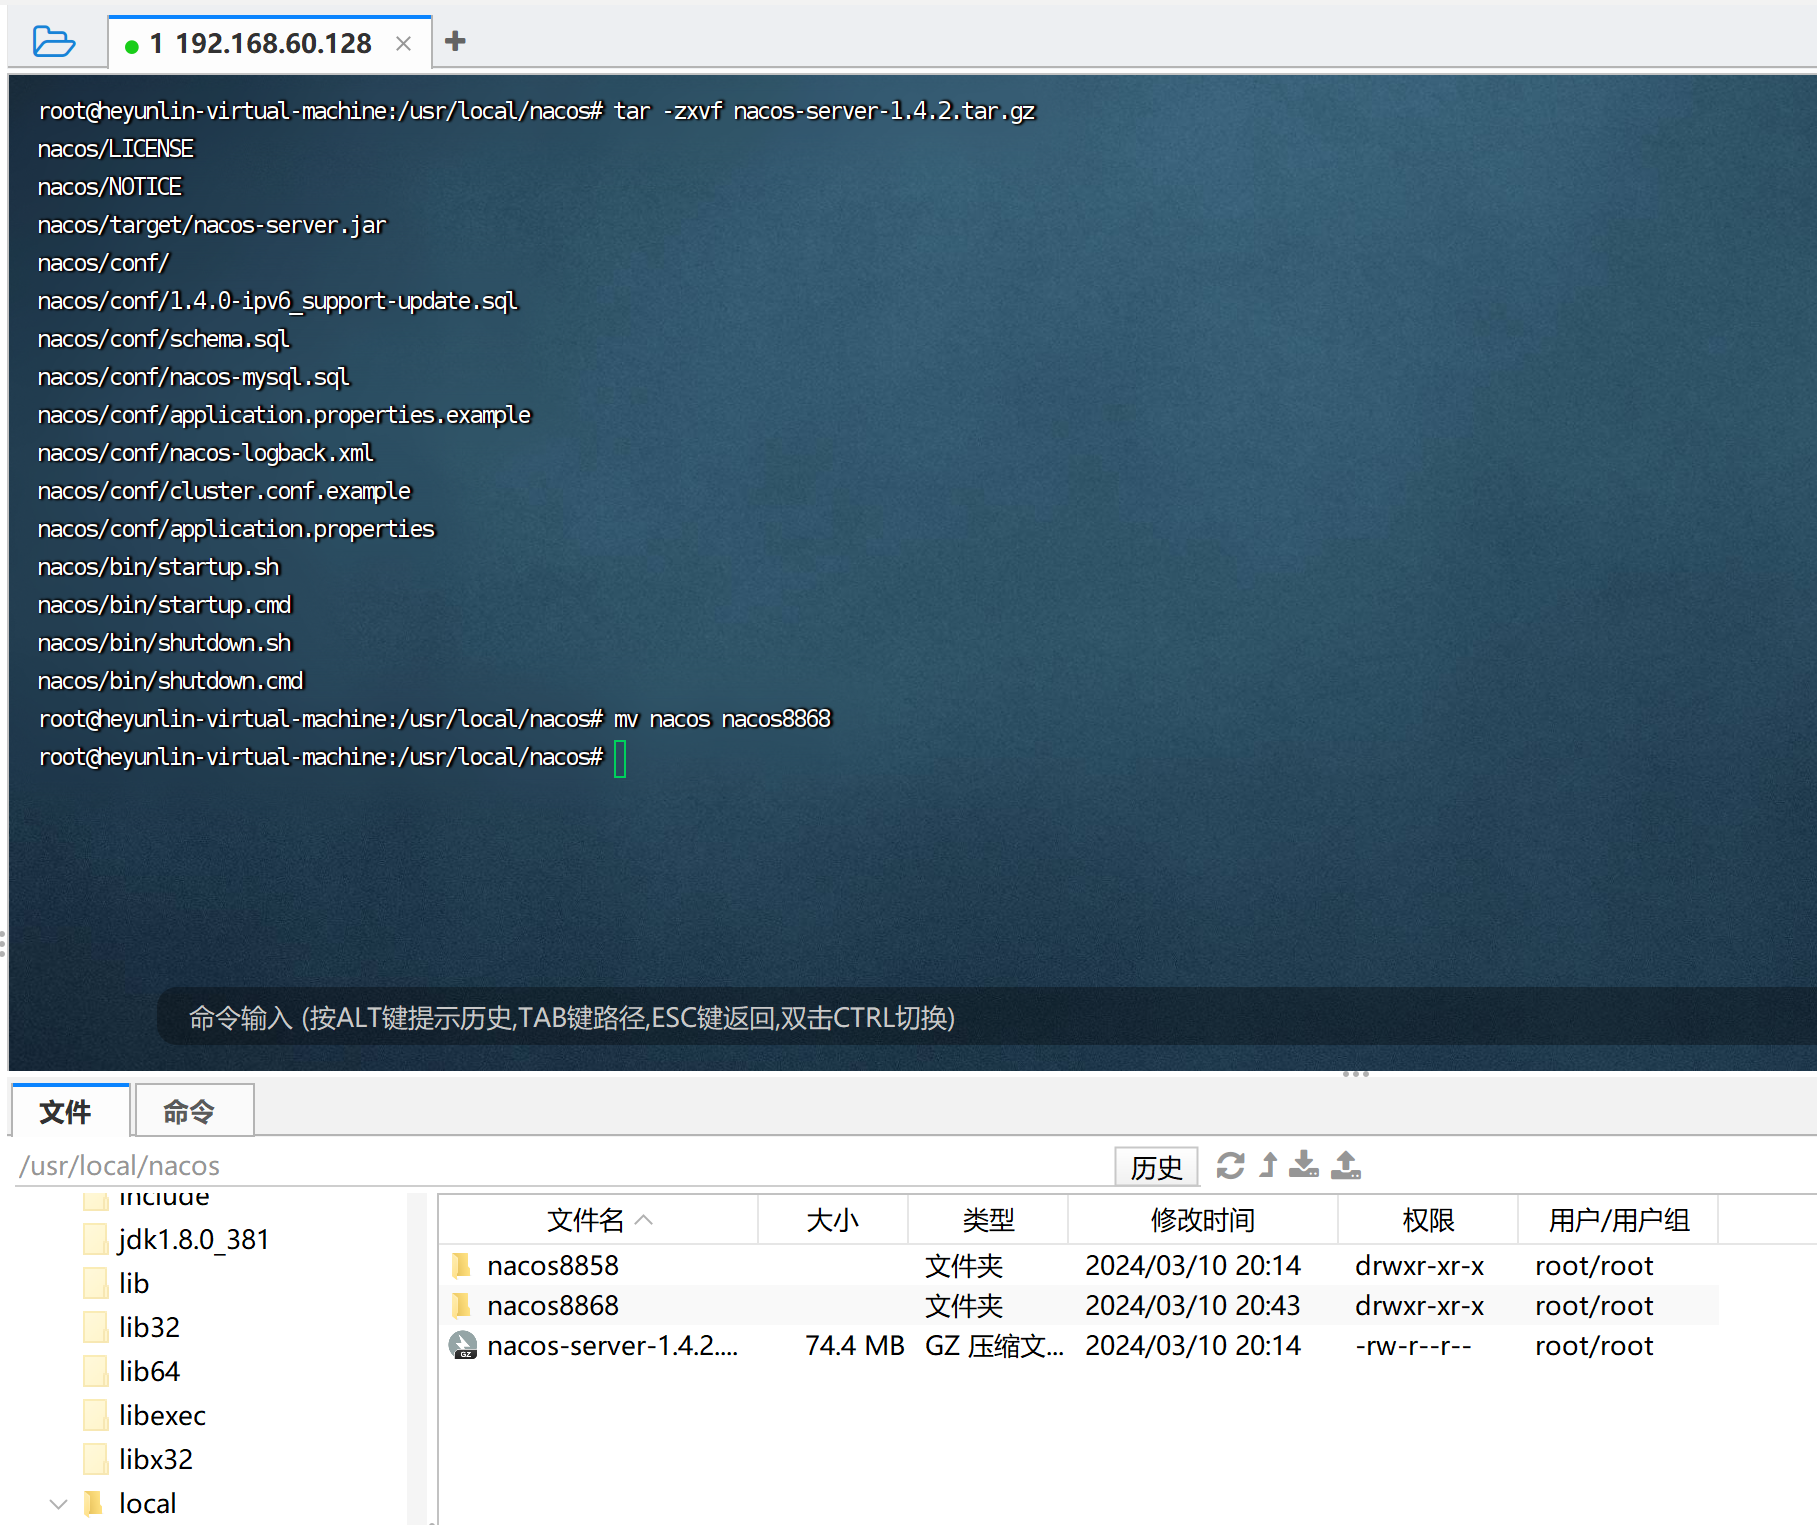Select the nacos-server-1.4.2 archive file
This screenshot has height=1525, width=1817.
1078,1345
